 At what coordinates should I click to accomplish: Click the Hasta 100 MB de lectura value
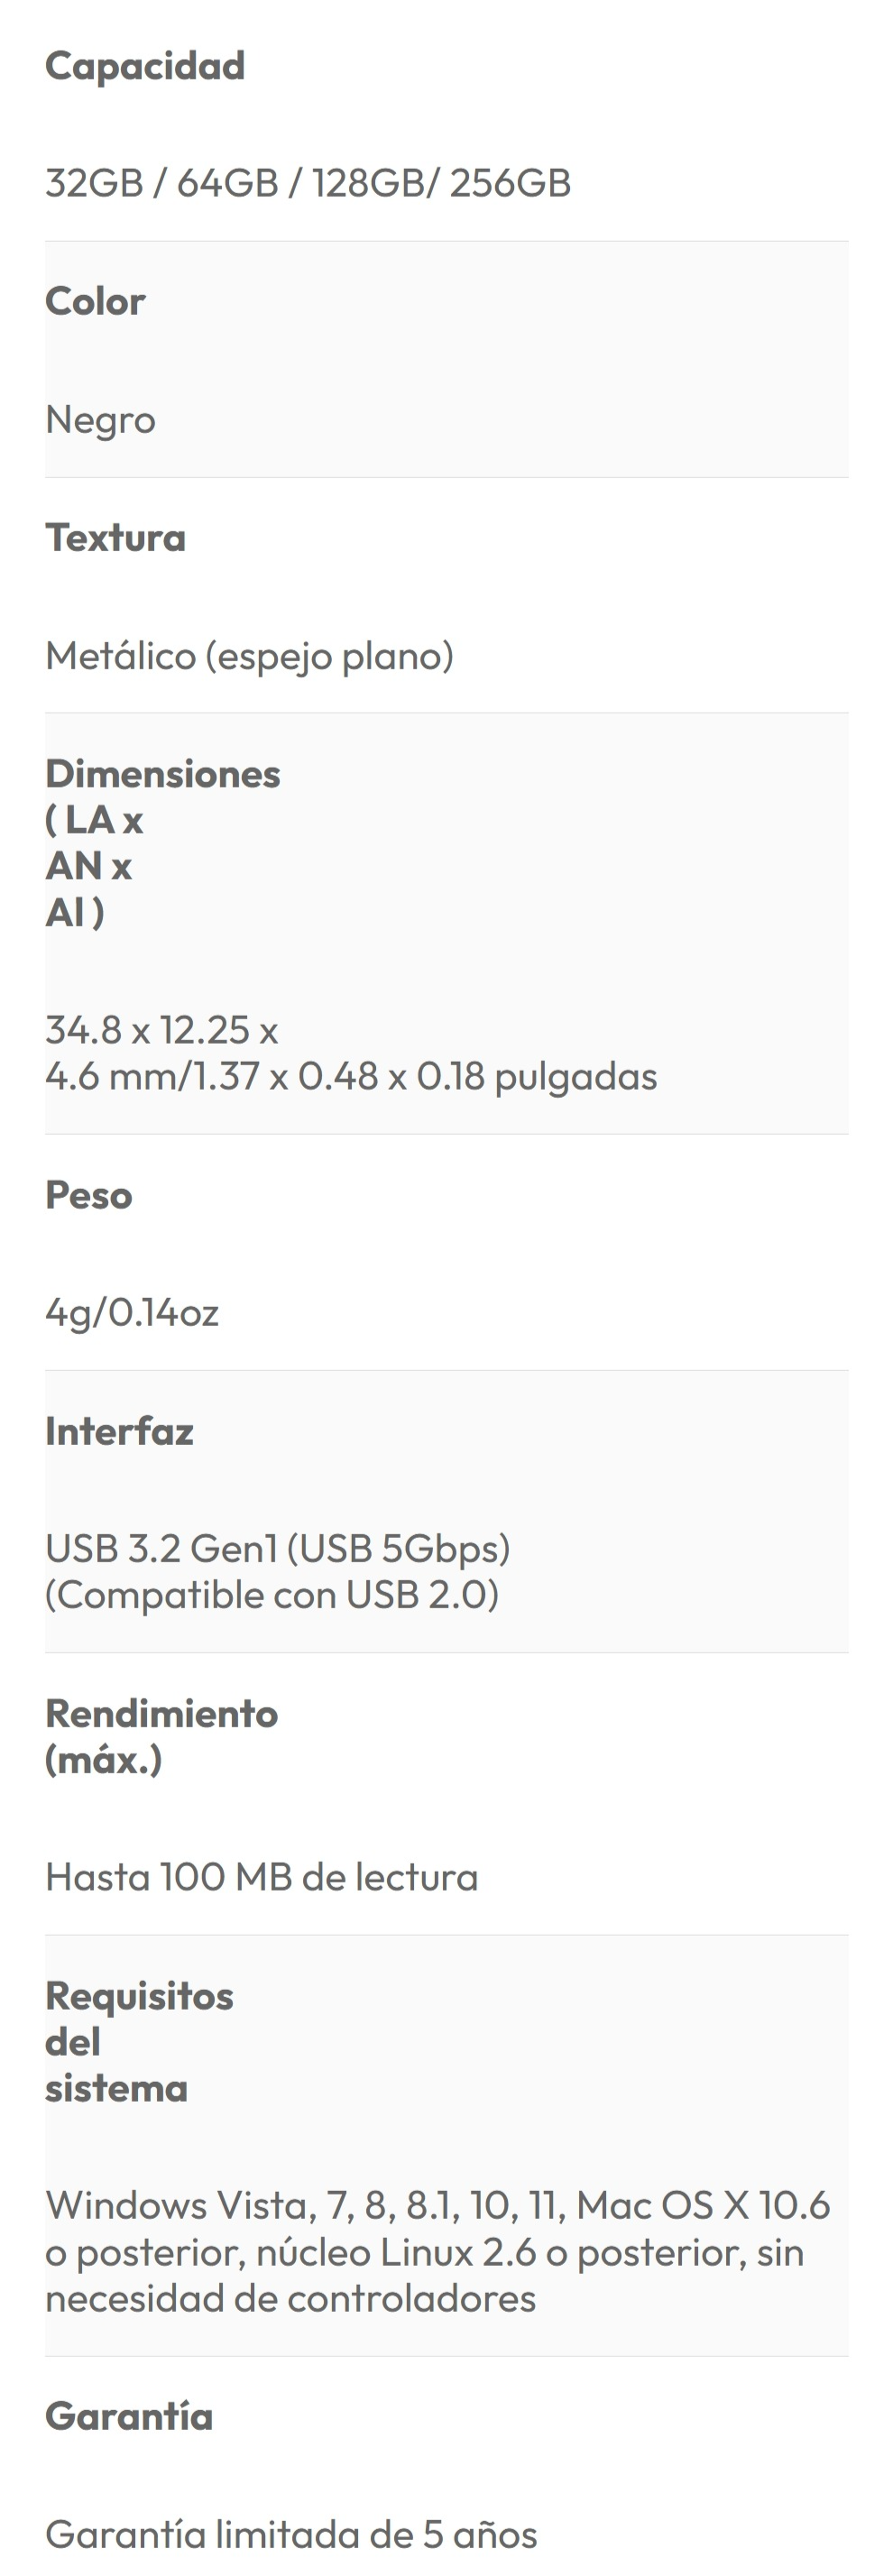click(x=261, y=1877)
